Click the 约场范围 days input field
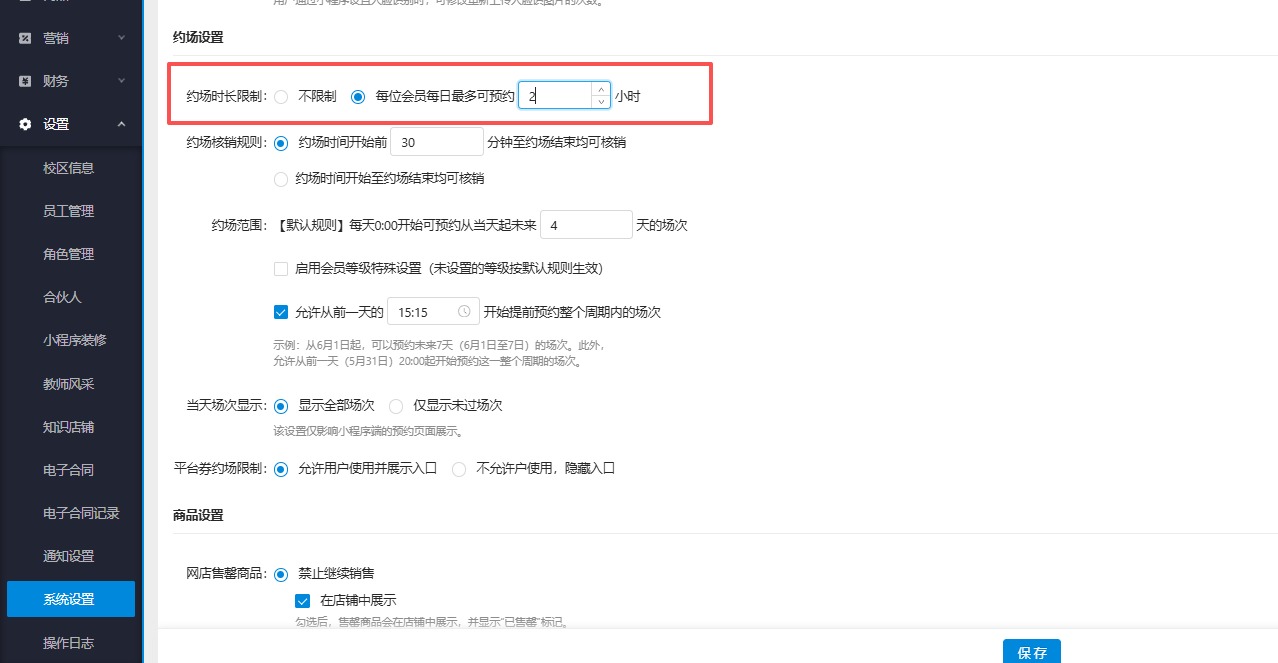1278x663 pixels. tap(586, 225)
